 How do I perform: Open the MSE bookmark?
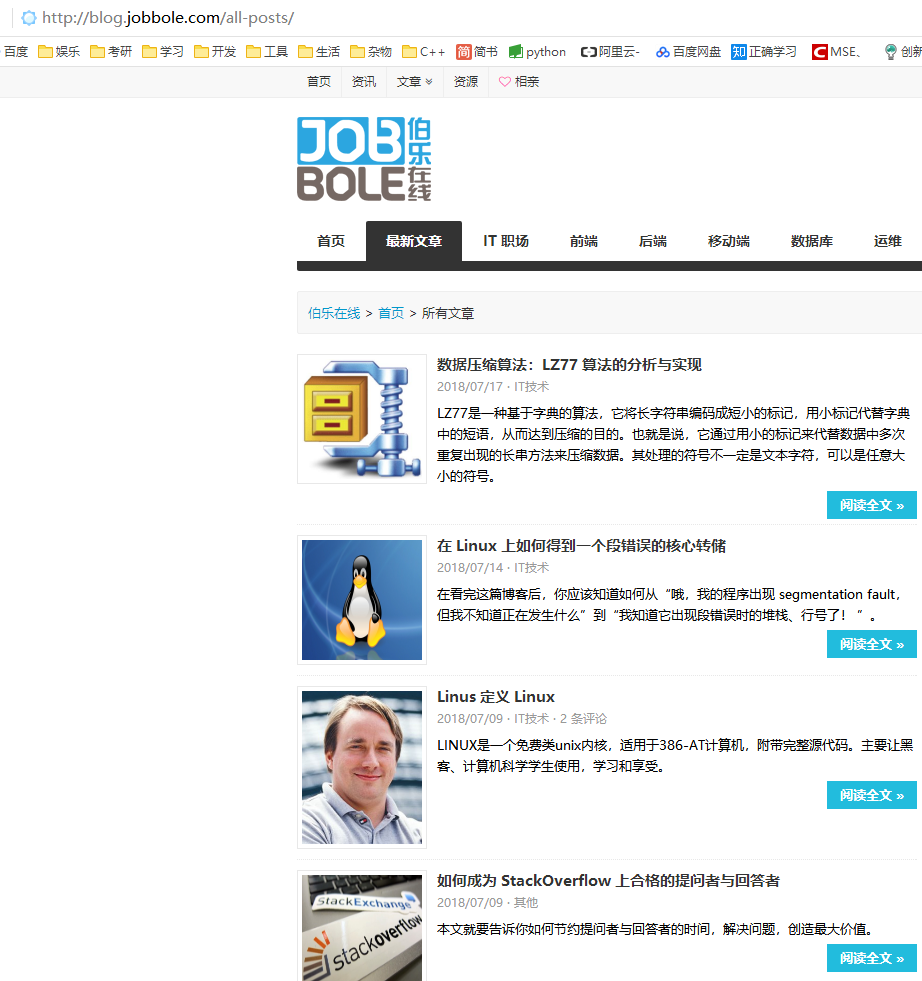coord(836,52)
